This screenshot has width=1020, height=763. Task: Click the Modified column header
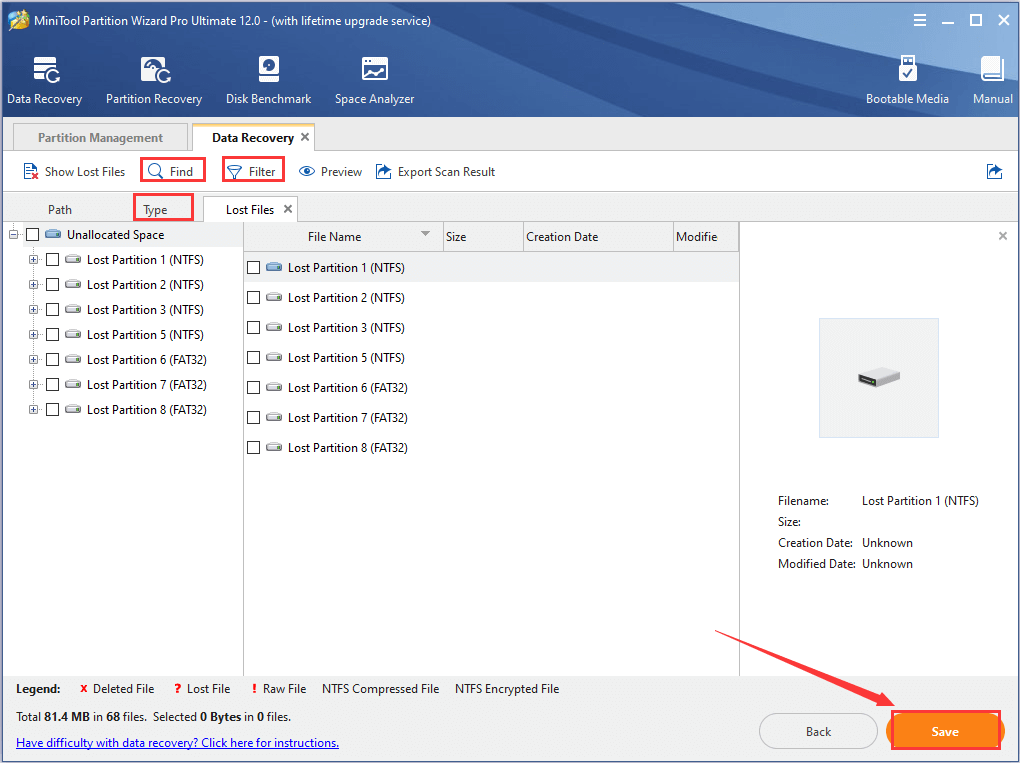pyautogui.click(x=706, y=237)
